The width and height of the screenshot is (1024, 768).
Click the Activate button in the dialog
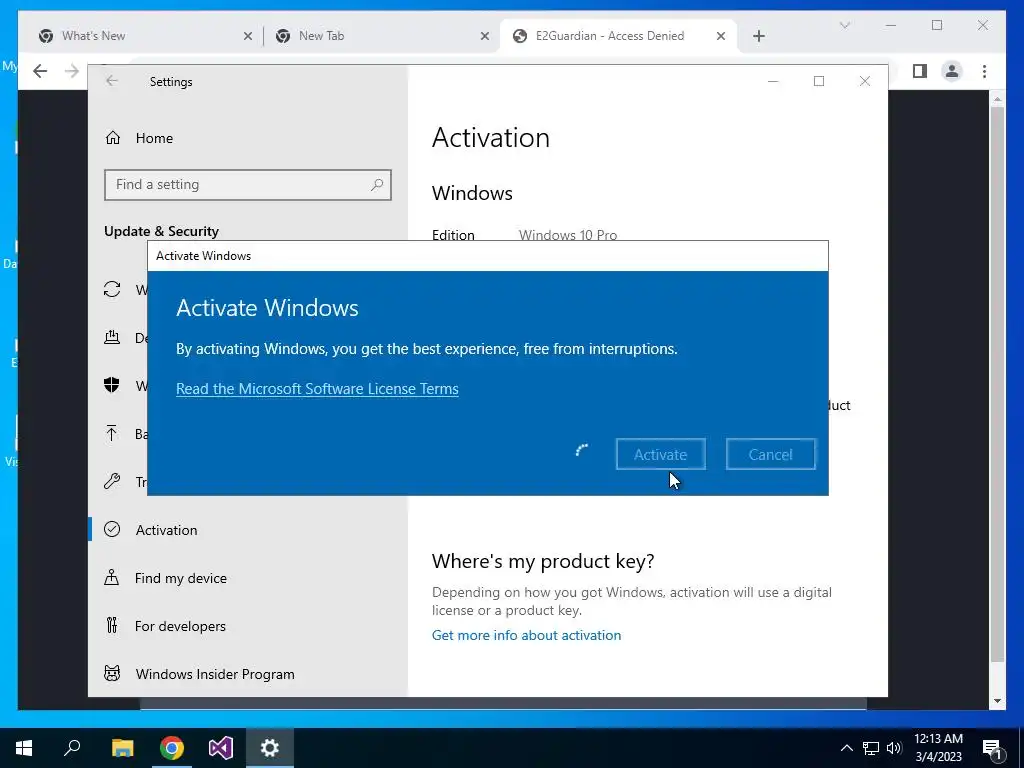pyautogui.click(x=660, y=454)
